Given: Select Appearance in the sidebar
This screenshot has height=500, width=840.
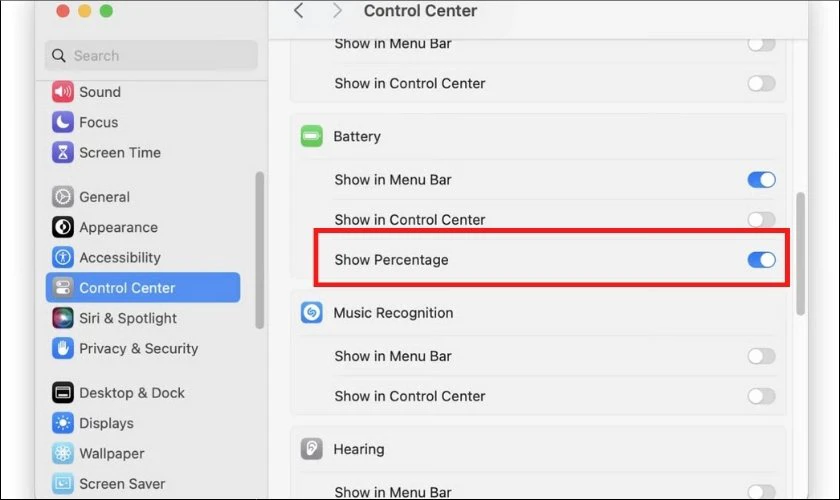Looking at the screenshot, I should tap(118, 228).
